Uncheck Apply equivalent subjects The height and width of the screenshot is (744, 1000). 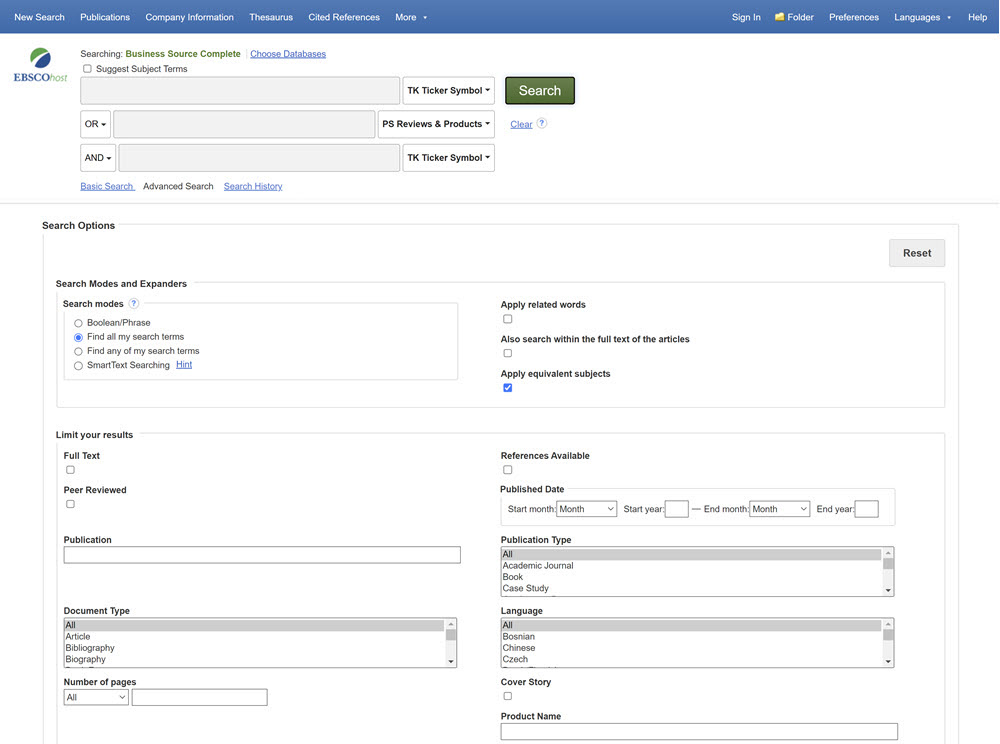507,388
